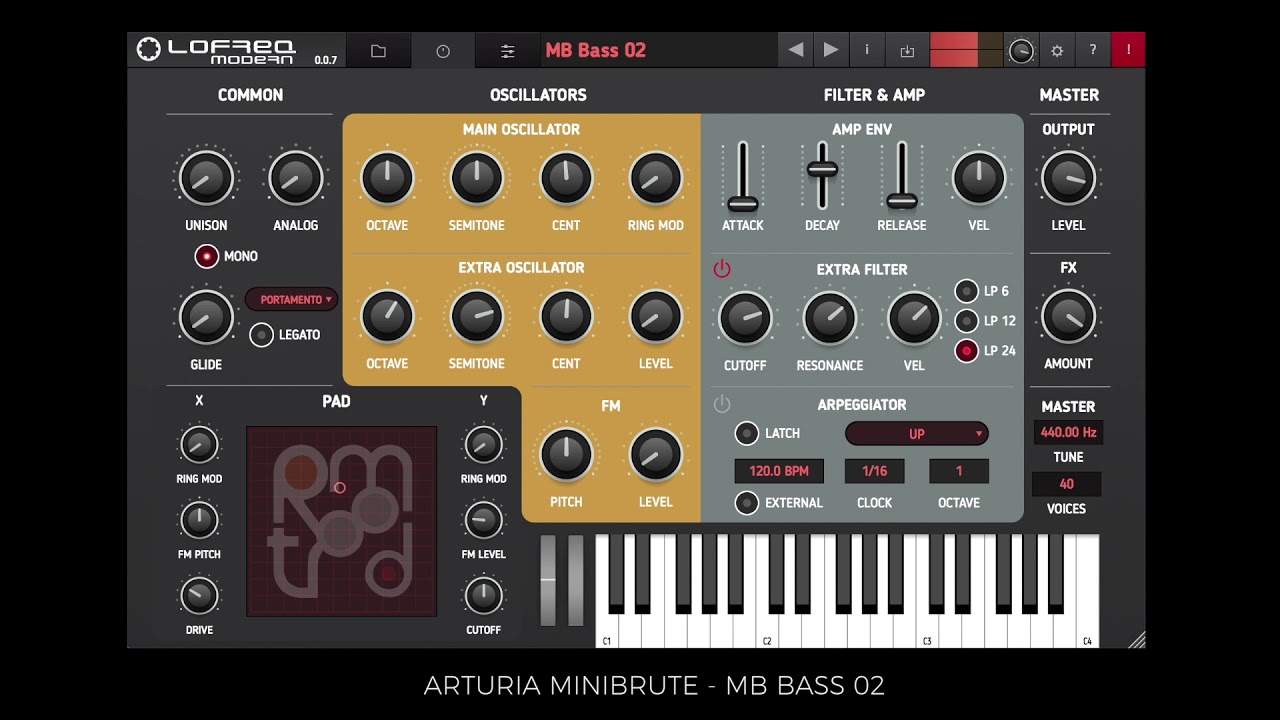The image size is (1280, 720).
Task: Click the pitch bend wheel strip
Action: click(548, 581)
